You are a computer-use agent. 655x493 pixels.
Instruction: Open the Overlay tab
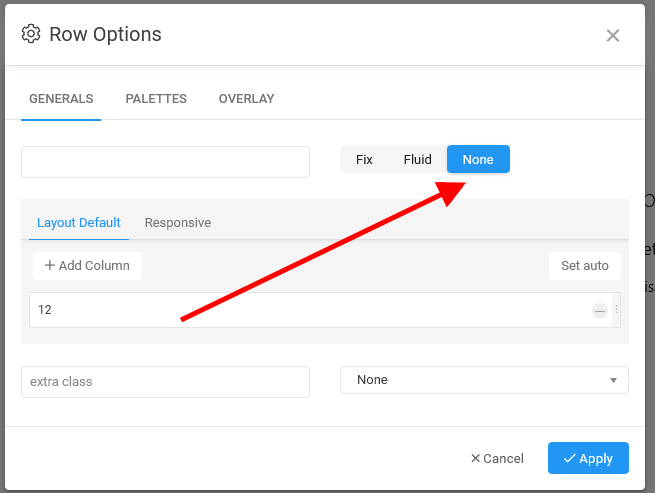point(246,99)
